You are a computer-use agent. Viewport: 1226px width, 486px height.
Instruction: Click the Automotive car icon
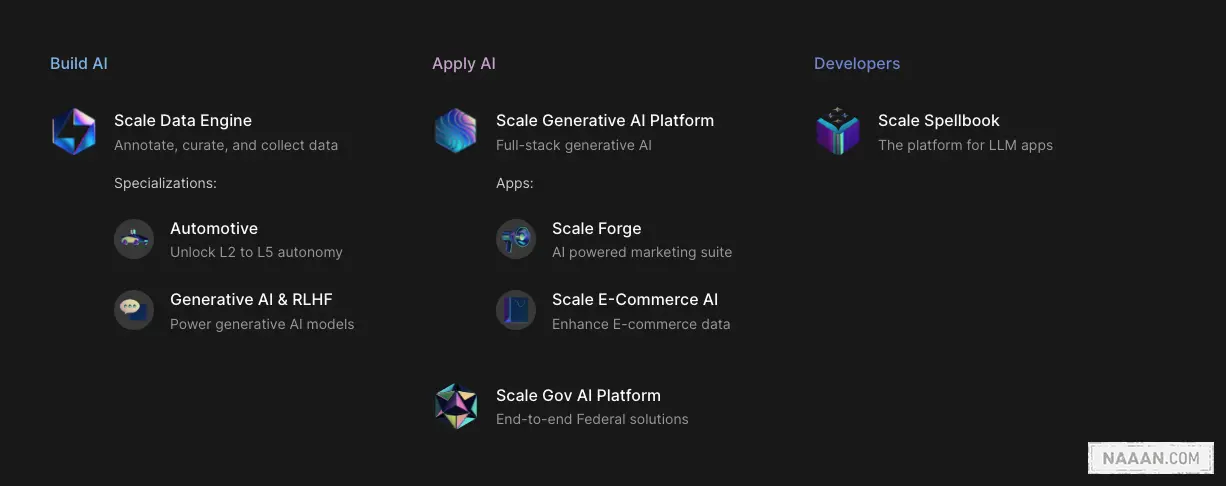134,239
